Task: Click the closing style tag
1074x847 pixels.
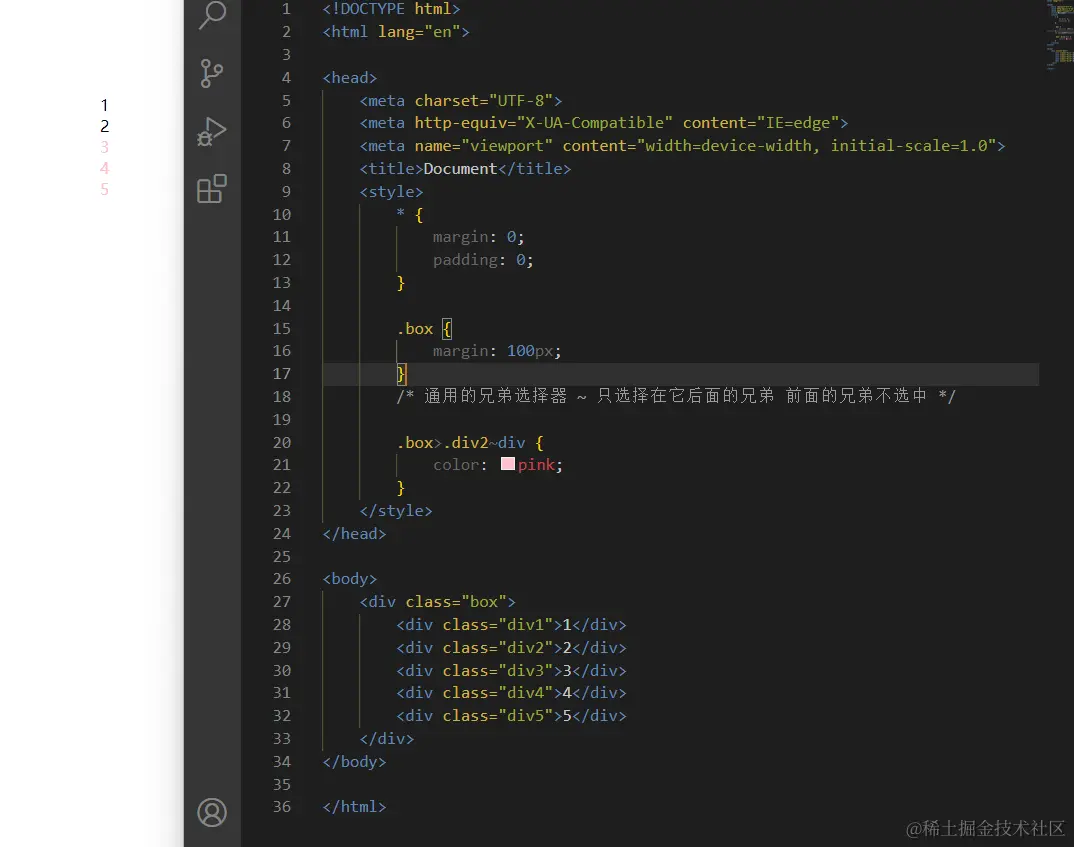Action: (396, 511)
